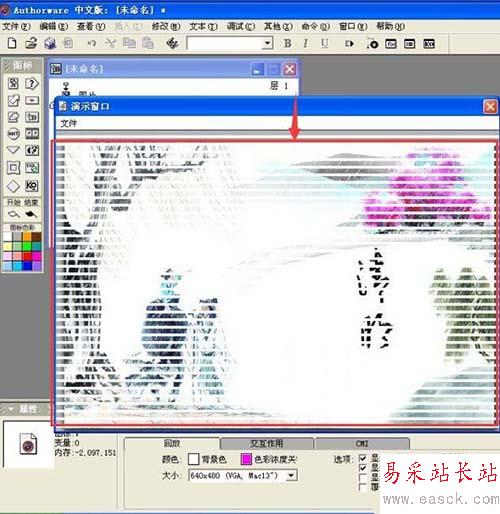Create a new file from the toolbar
Viewport: 500px width, 514px height.
[12, 43]
